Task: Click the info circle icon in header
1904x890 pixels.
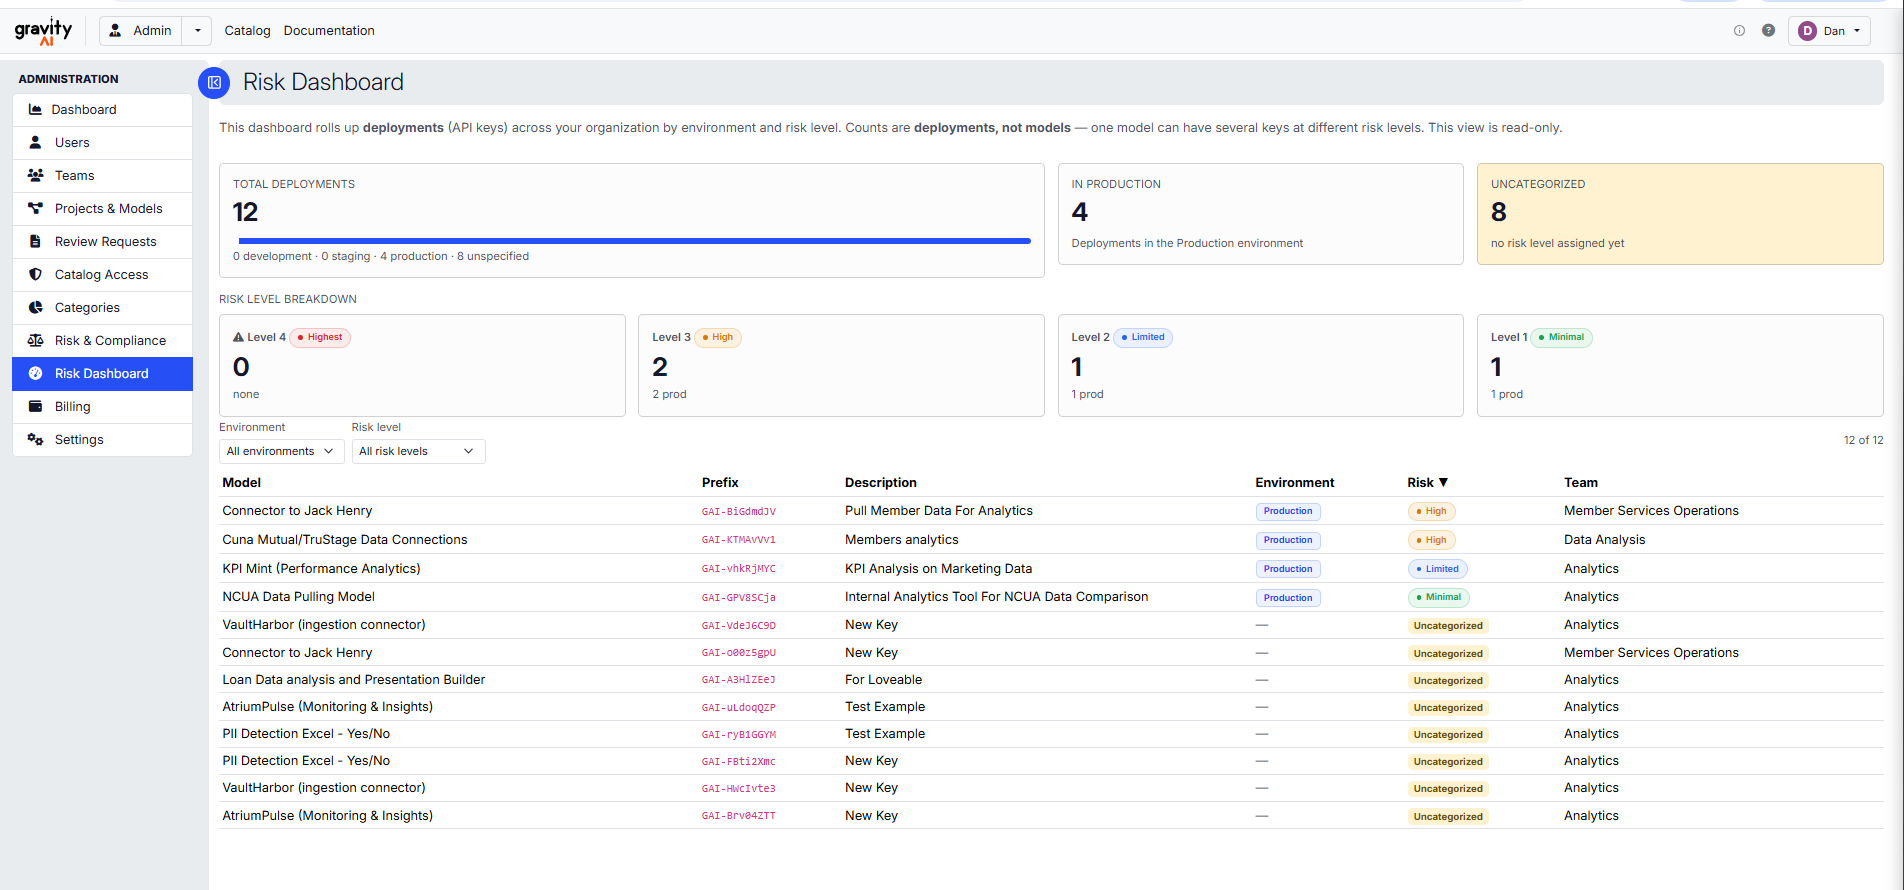Action: click(1739, 31)
